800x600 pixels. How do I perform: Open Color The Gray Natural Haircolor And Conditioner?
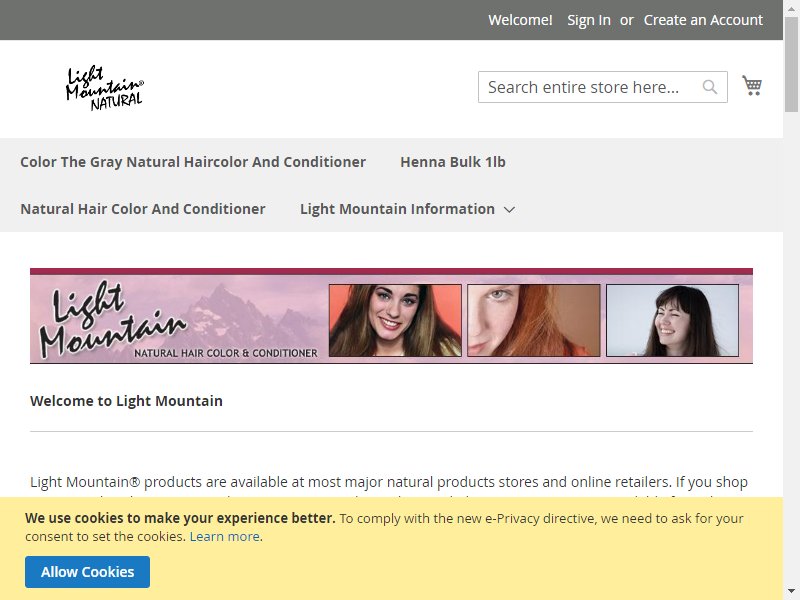click(193, 162)
